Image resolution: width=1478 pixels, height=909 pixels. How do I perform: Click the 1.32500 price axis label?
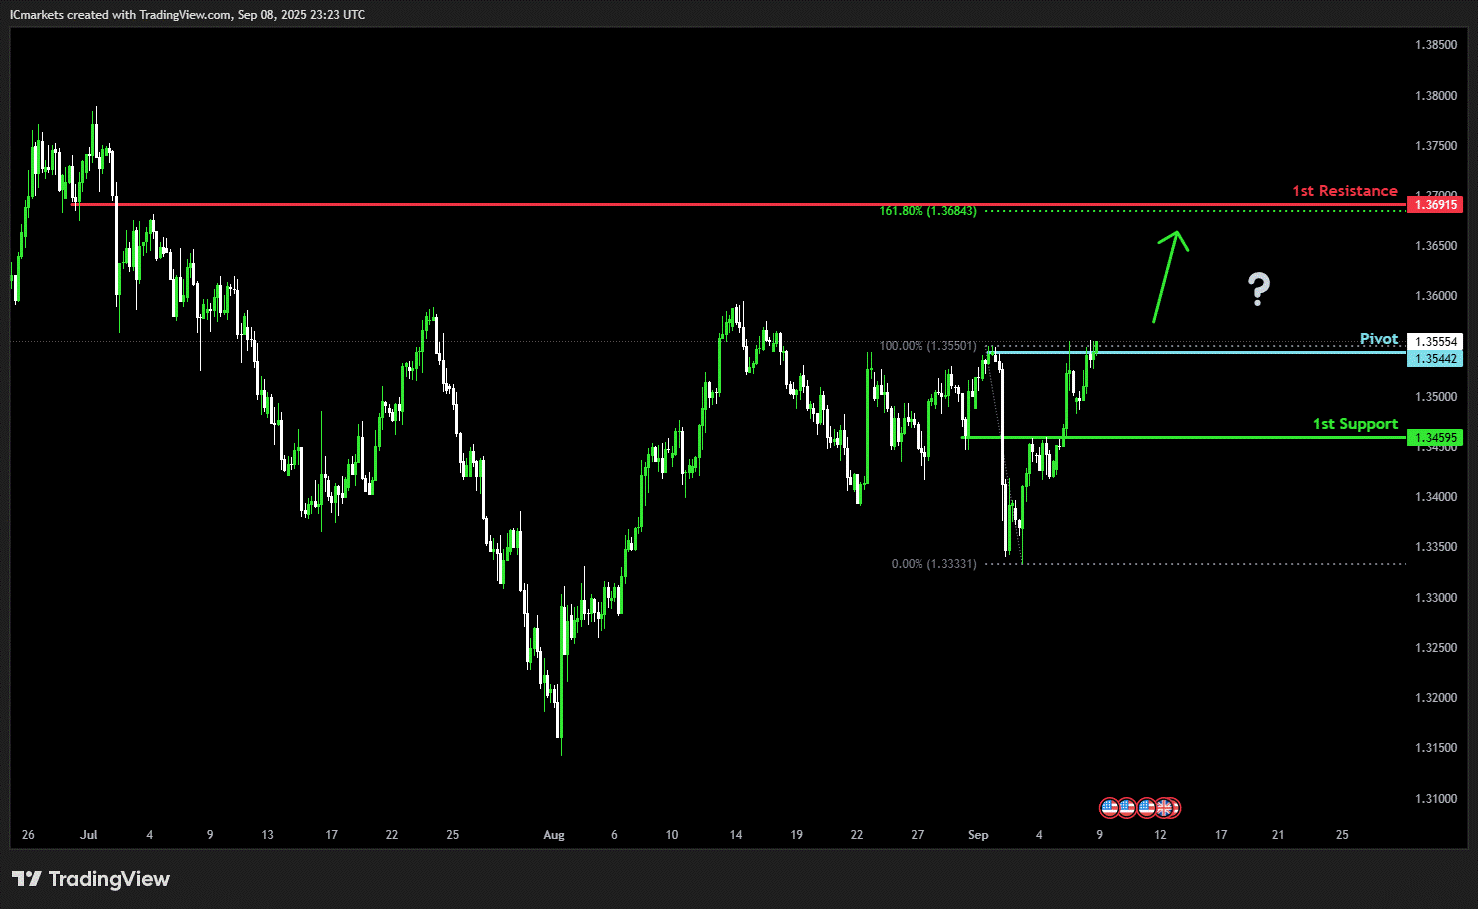pos(1435,648)
